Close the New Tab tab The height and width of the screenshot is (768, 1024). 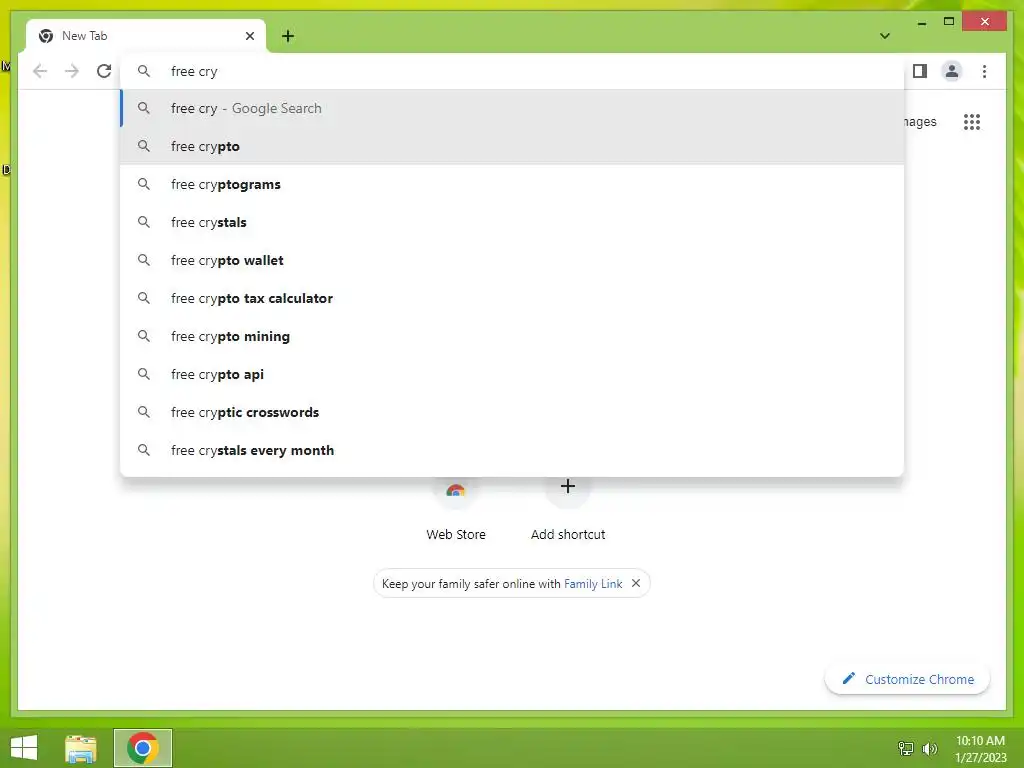pos(249,36)
